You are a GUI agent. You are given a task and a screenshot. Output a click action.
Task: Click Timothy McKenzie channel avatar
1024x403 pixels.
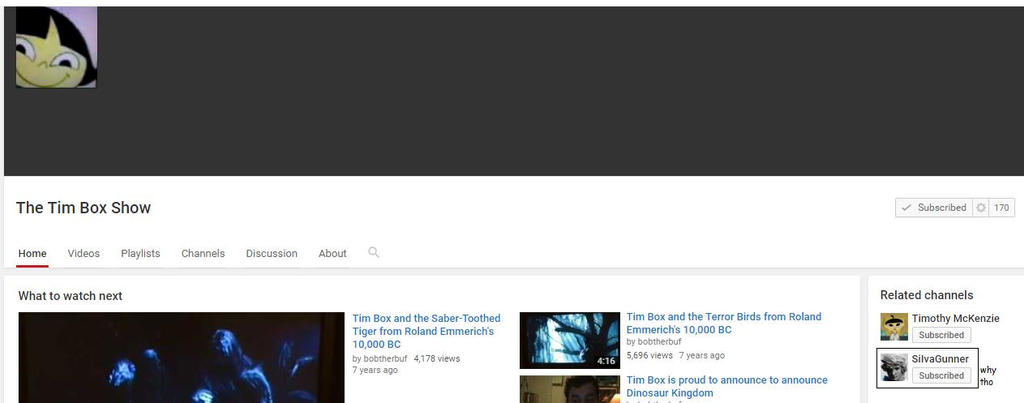pyautogui.click(x=894, y=327)
